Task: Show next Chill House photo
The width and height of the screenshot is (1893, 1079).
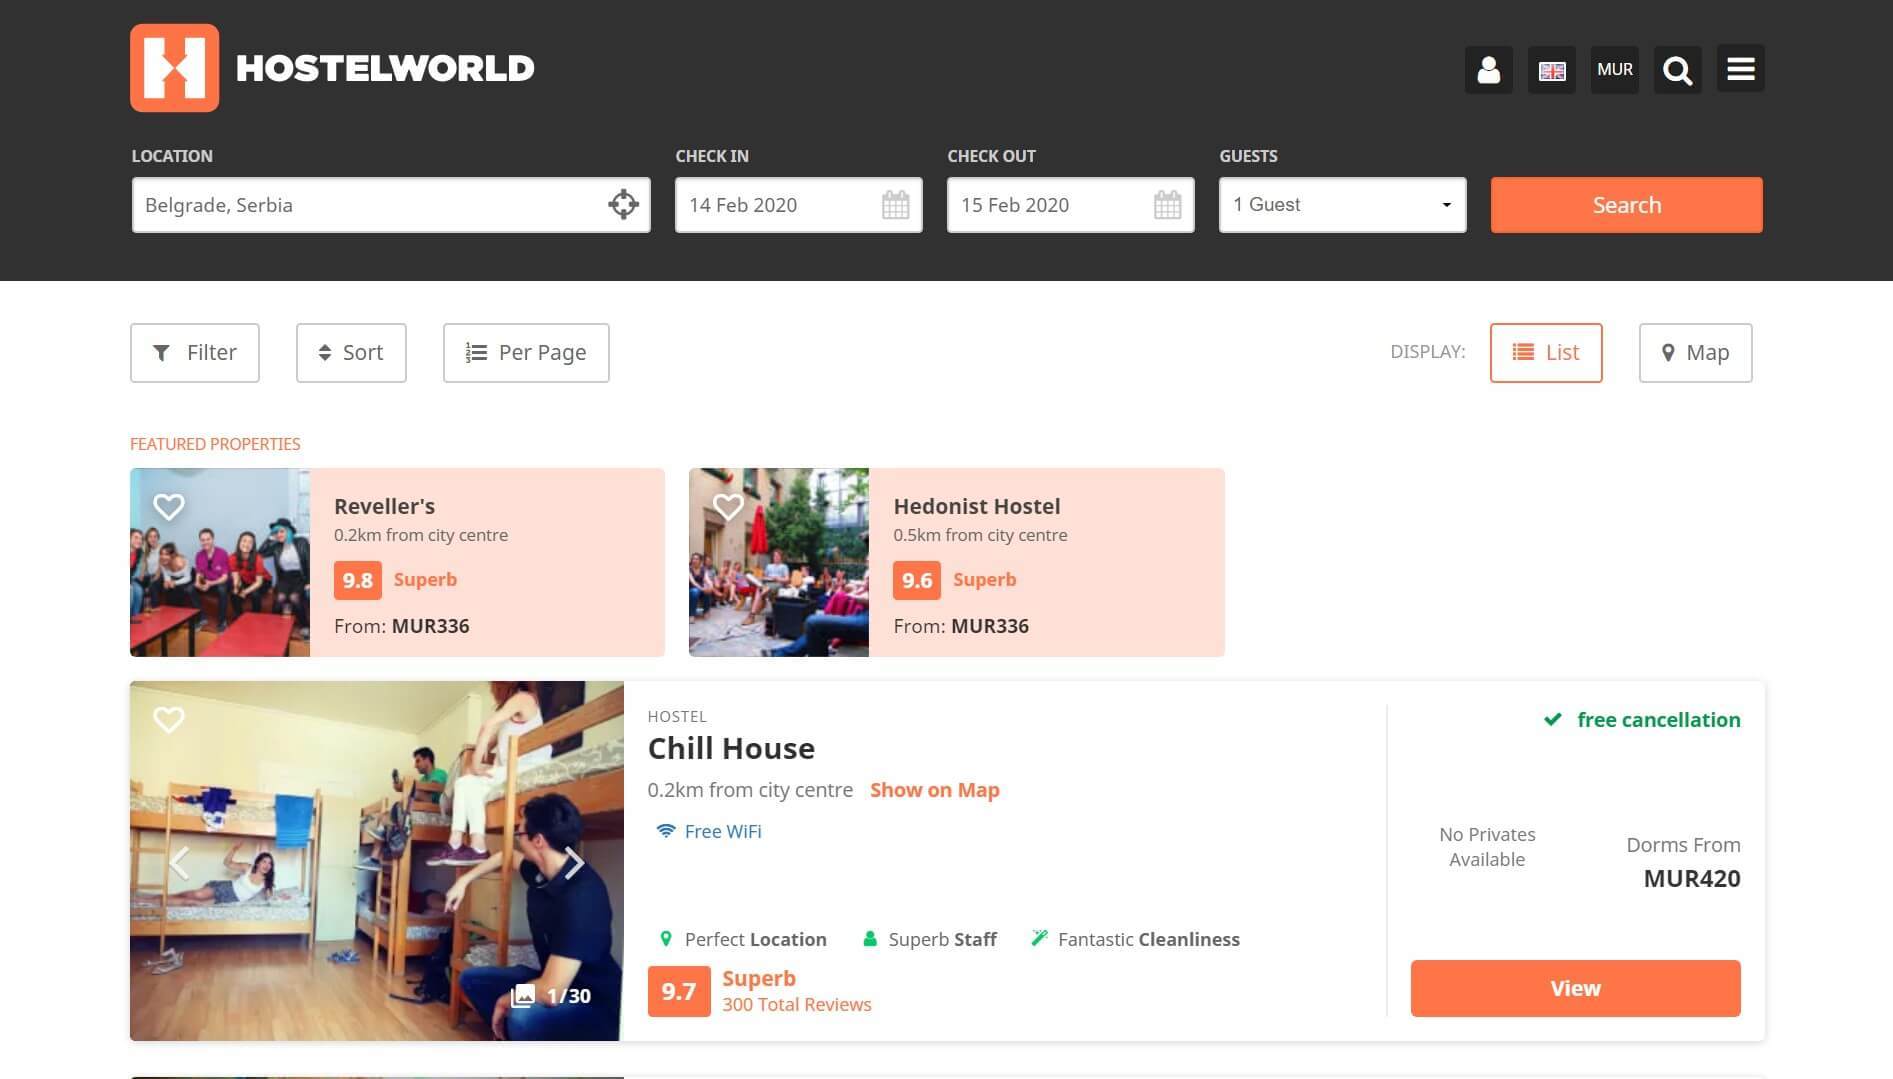Action: [574, 862]
